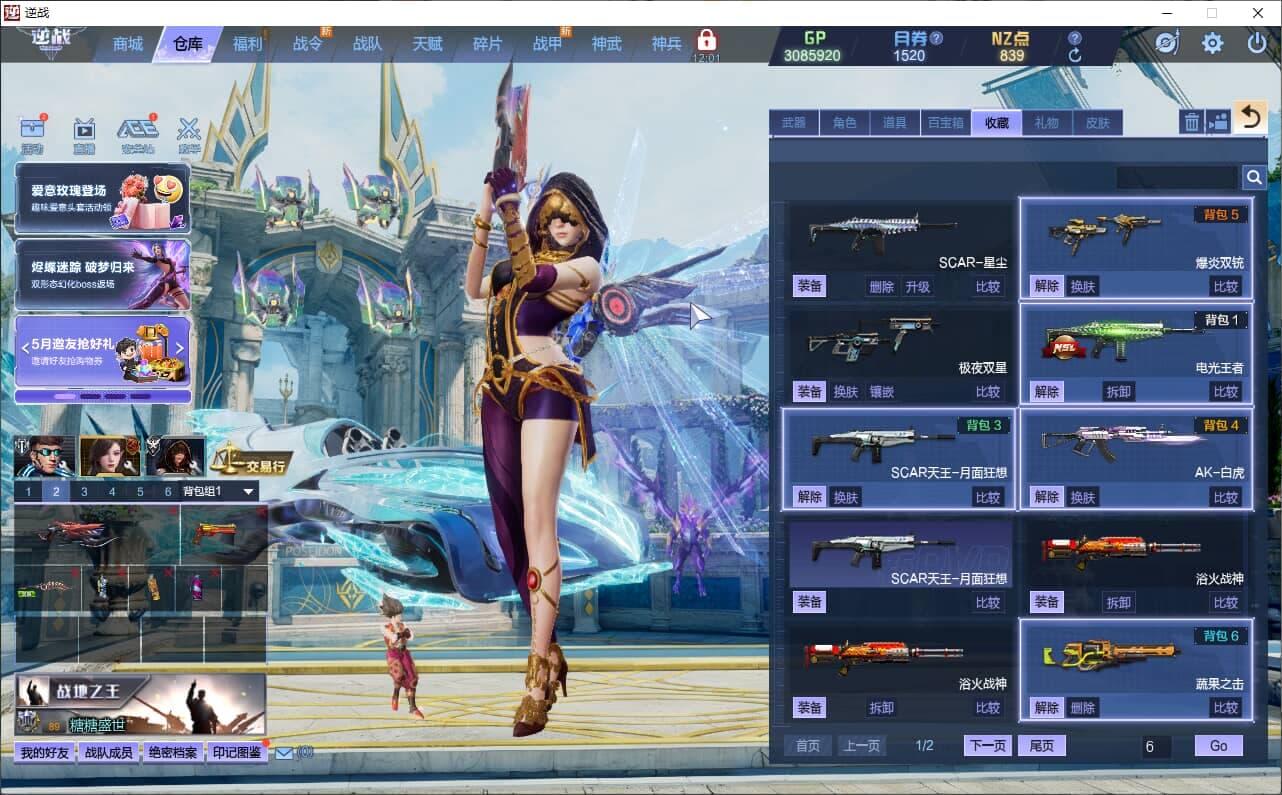Jump to 尾页 last page
The height and width of the screenshot is (795, 1282).
1042,746
